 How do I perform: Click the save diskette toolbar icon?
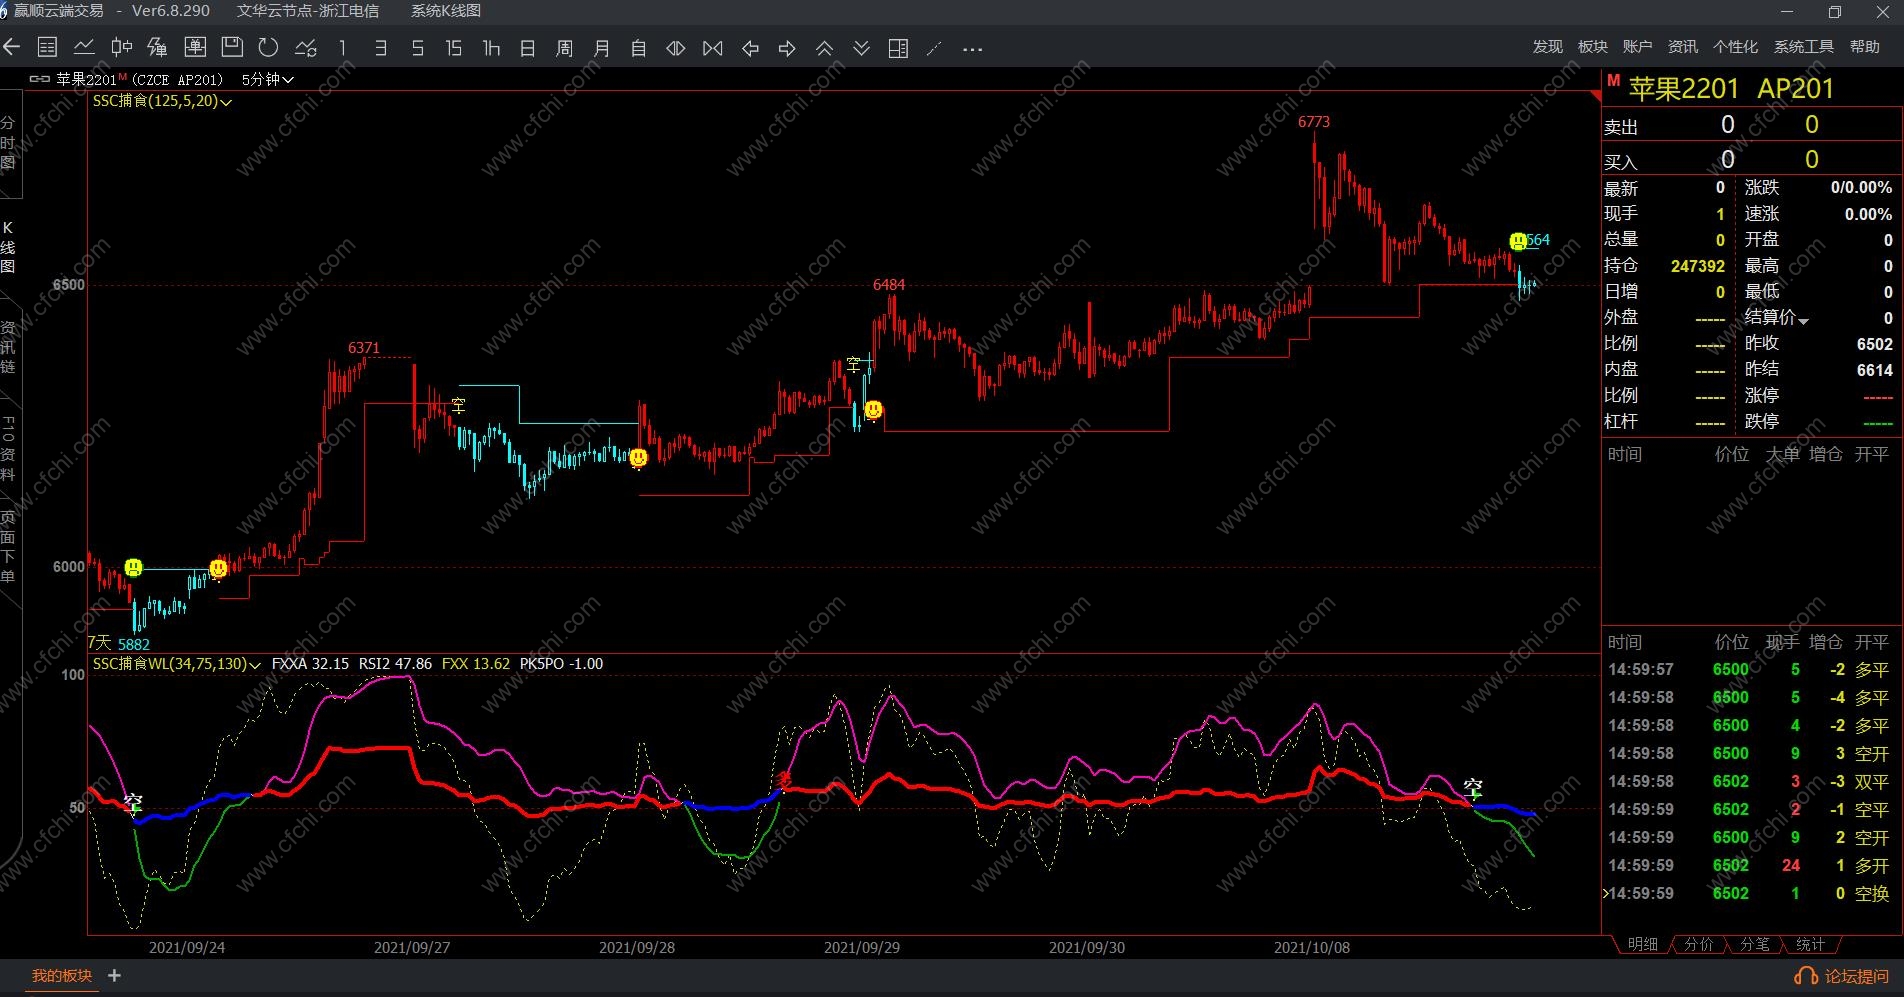(x=232, y=47)
